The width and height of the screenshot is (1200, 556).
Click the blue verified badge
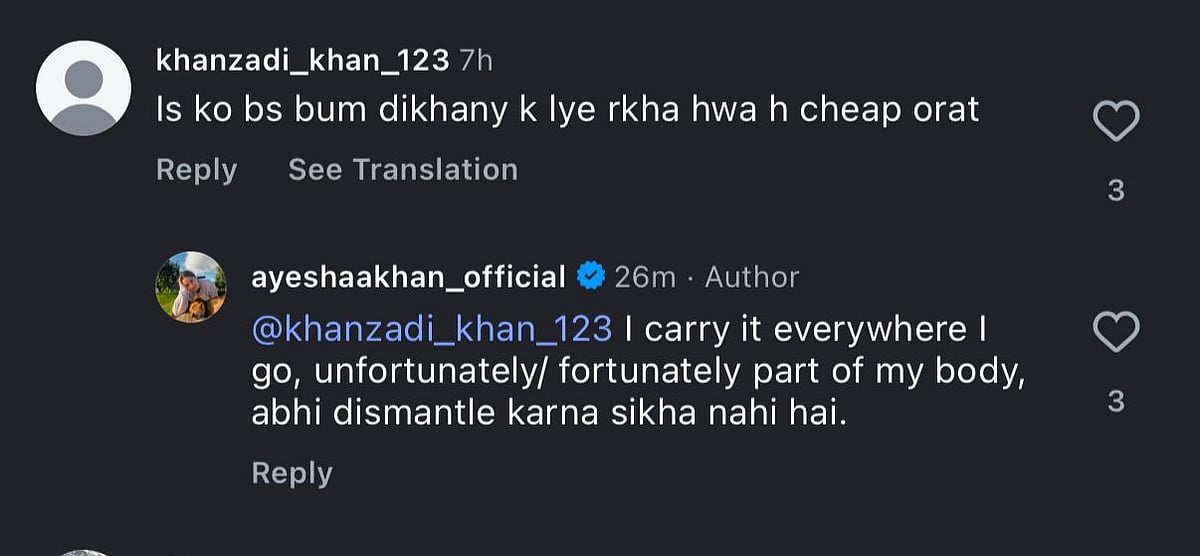591,276
